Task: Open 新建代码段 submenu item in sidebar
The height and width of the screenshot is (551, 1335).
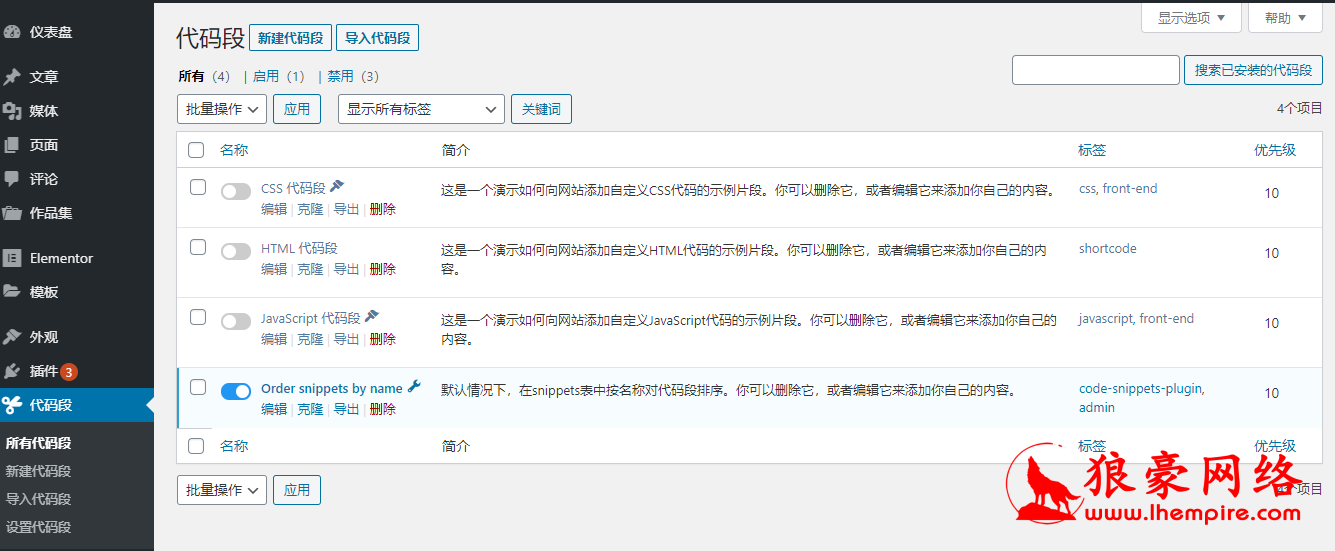Action: 38,471
